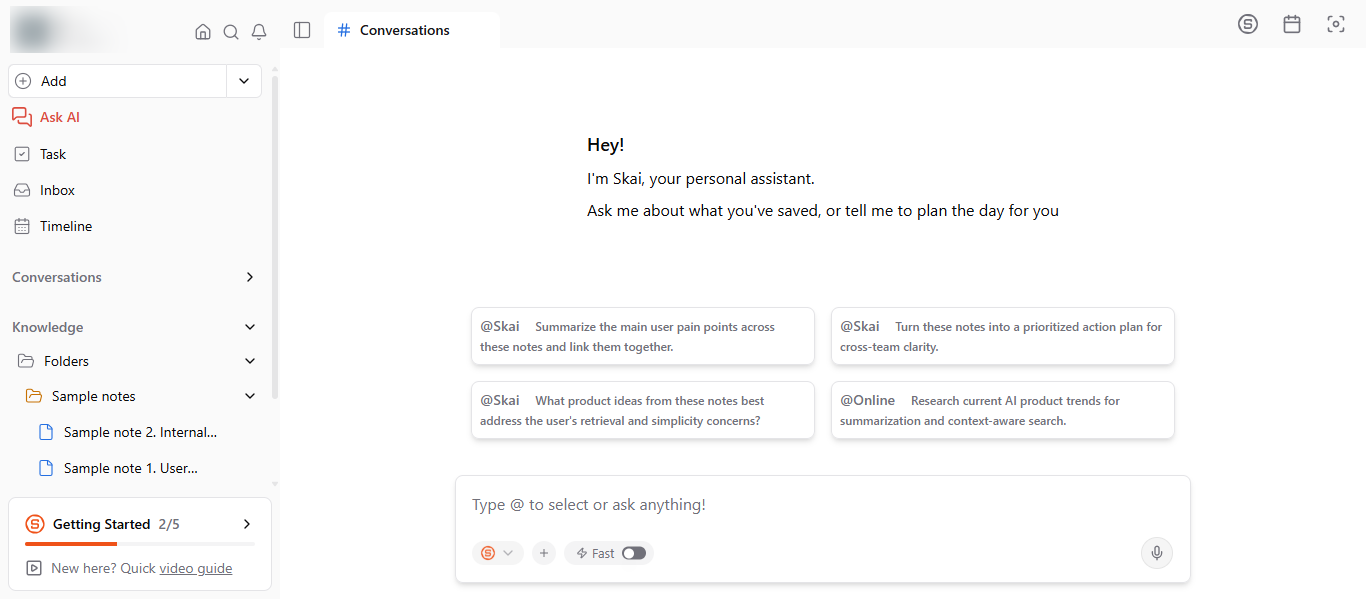
Task: Expand the Conversations section
Action: point(250,277)
